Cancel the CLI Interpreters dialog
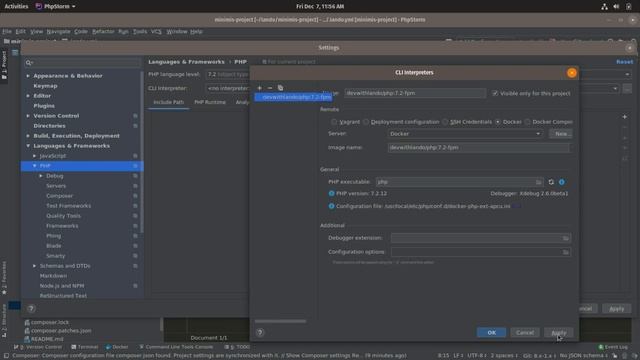Viewport: 640px width, 360px height. click(525, 333)
